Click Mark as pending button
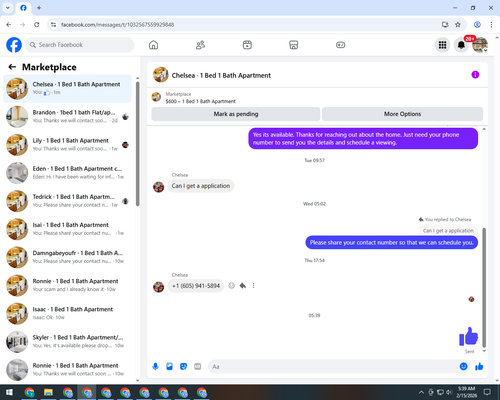This screenshot has height=400, width=500. [x=236, y=114]
